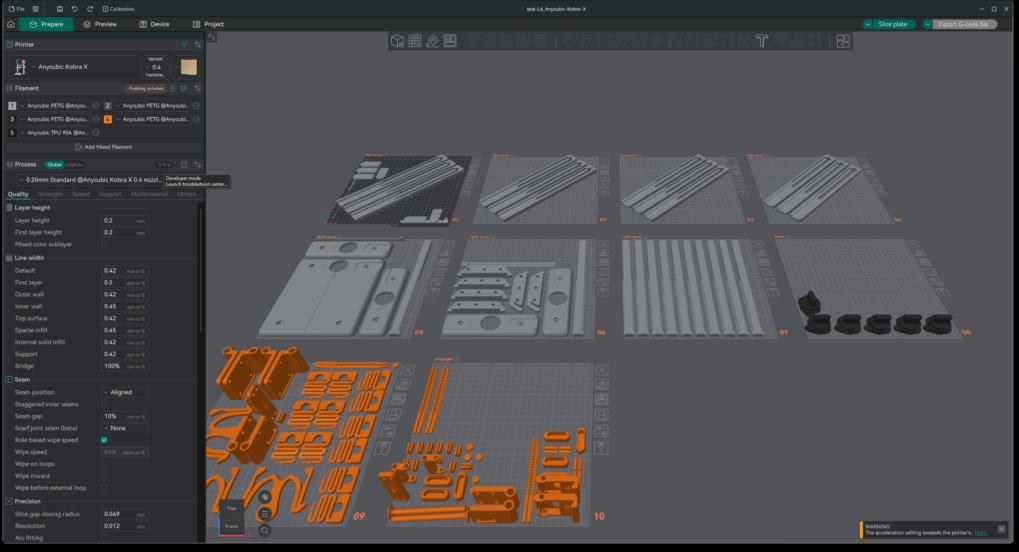Click Add Mixed Filament button
Screen dimensions: 1019x552
click(103, 147)
